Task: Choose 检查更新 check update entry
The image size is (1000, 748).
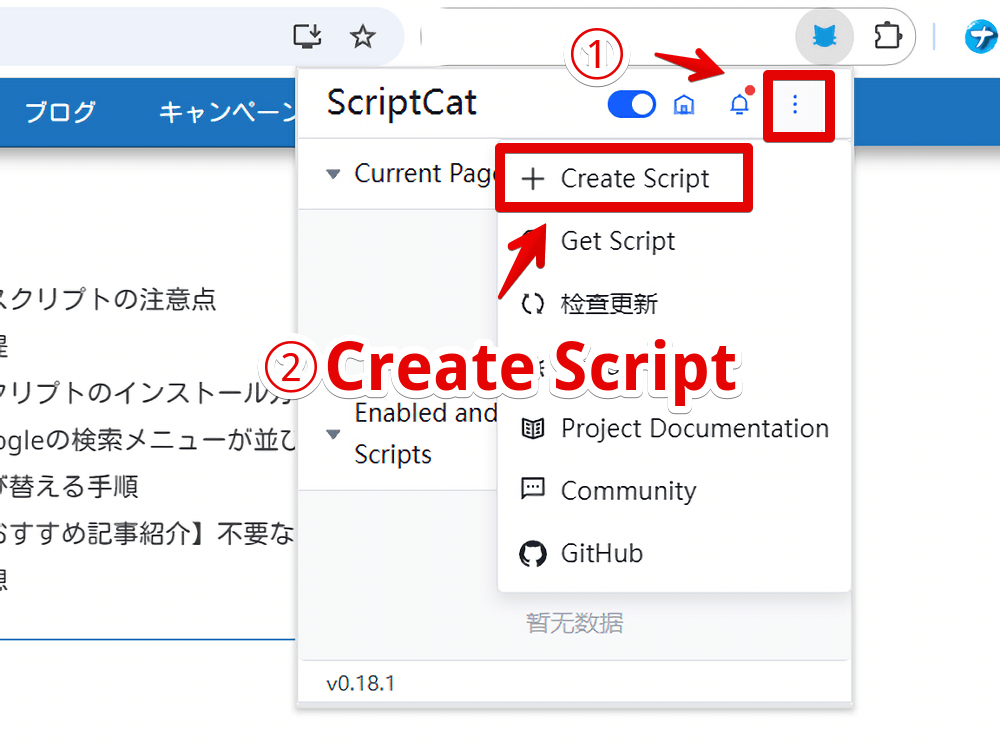Action: [673, 304]
